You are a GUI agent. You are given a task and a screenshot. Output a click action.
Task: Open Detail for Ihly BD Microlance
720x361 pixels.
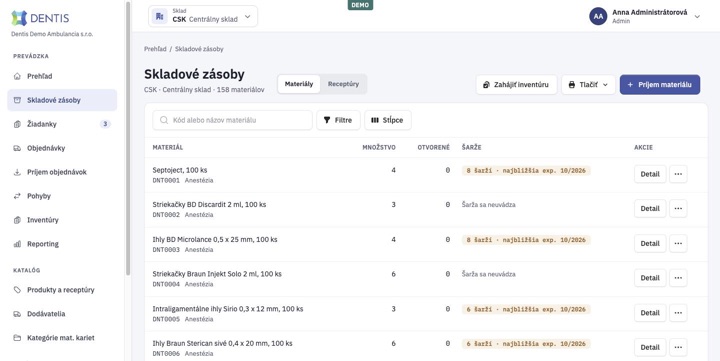[x=650, y=243]
